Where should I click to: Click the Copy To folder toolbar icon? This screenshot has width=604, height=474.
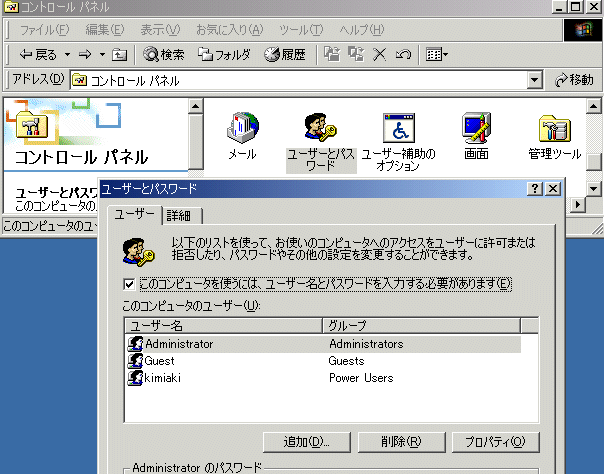(x=356, y=54)
